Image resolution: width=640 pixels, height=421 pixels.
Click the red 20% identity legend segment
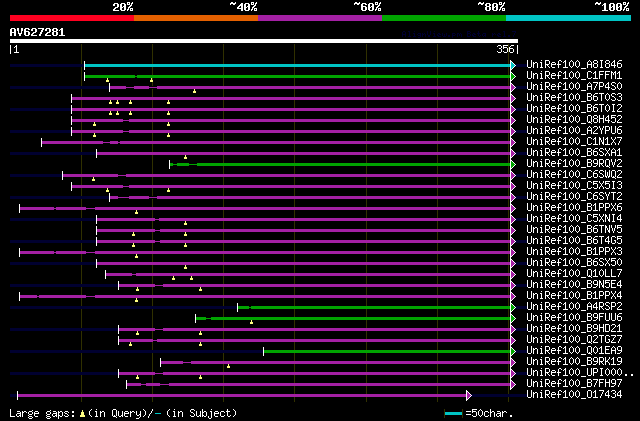(x=72, y=18)
